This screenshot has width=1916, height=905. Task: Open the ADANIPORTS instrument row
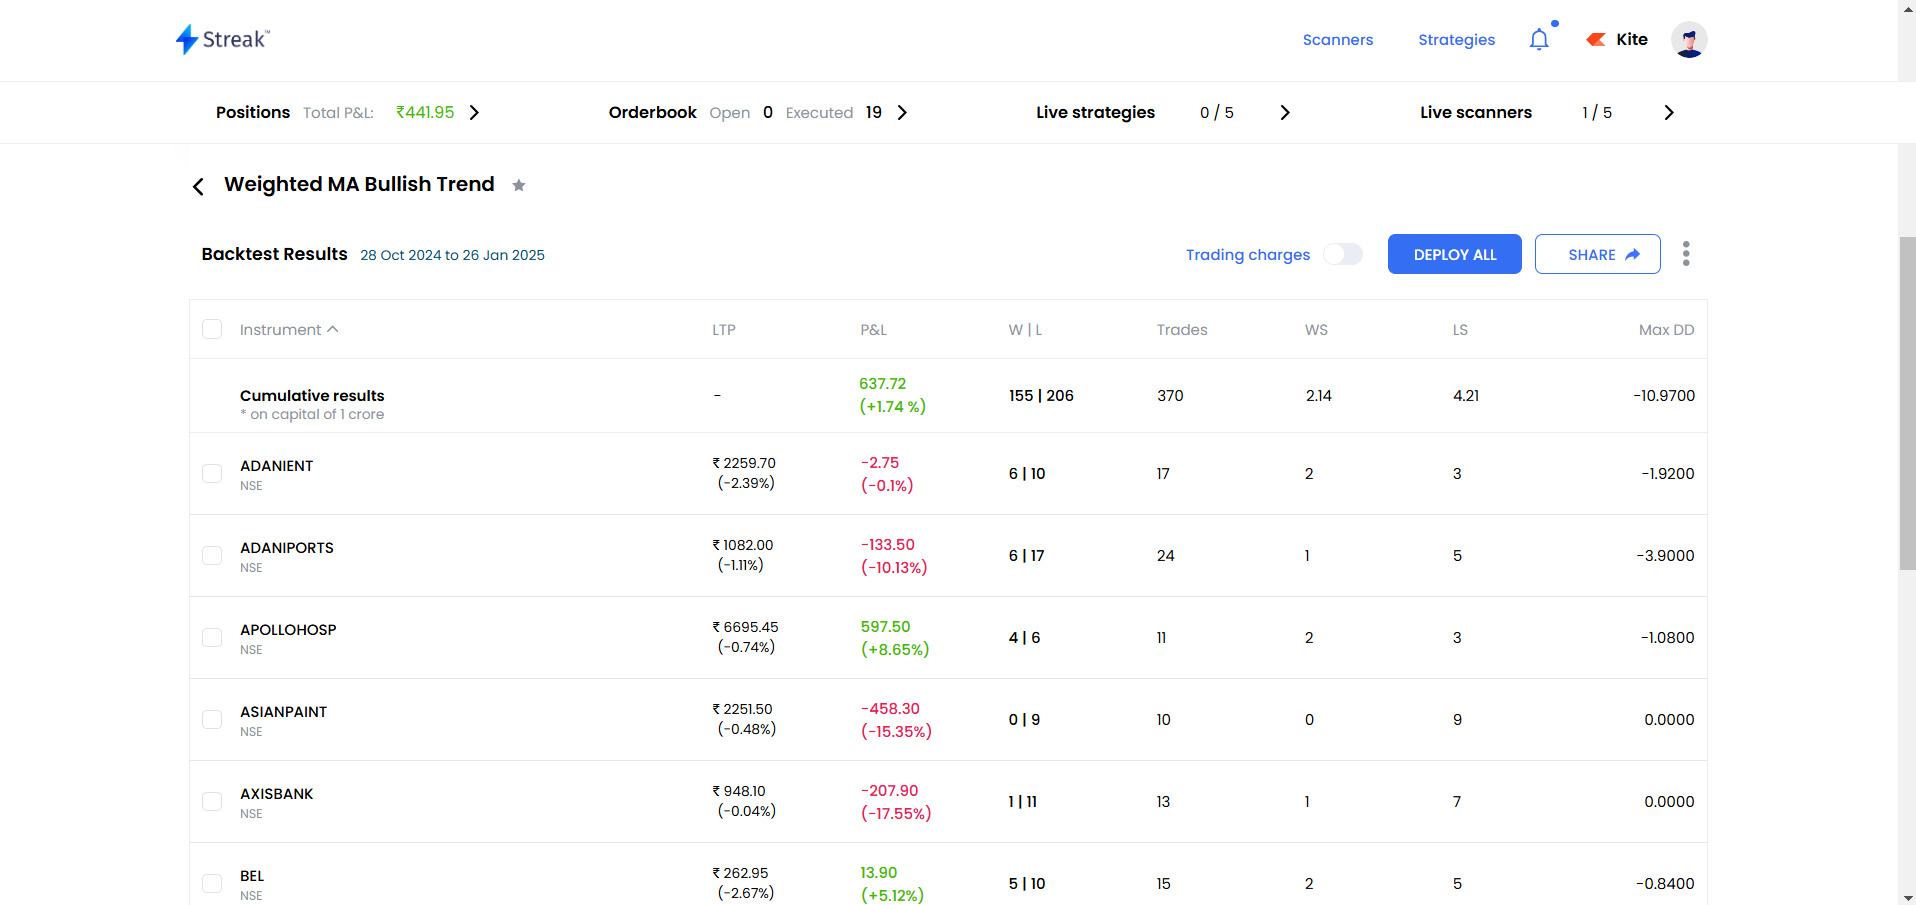pos(948,556)
